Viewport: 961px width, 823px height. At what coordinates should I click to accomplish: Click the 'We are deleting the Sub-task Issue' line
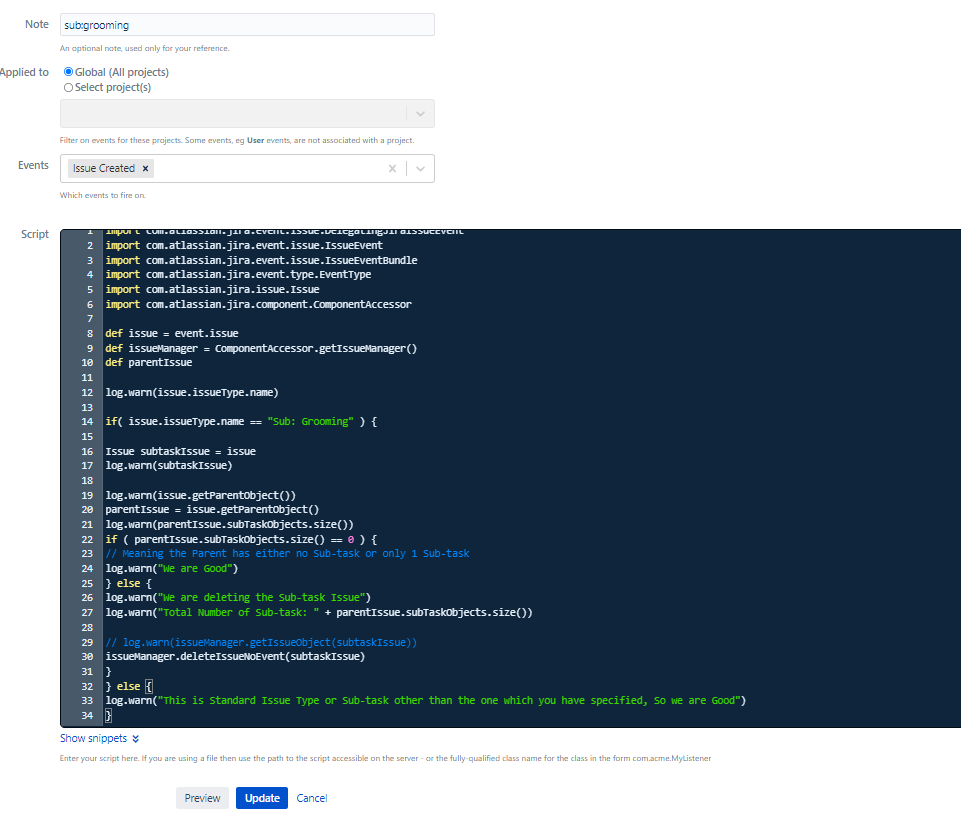pyautogui.click(x=238, y=597)
